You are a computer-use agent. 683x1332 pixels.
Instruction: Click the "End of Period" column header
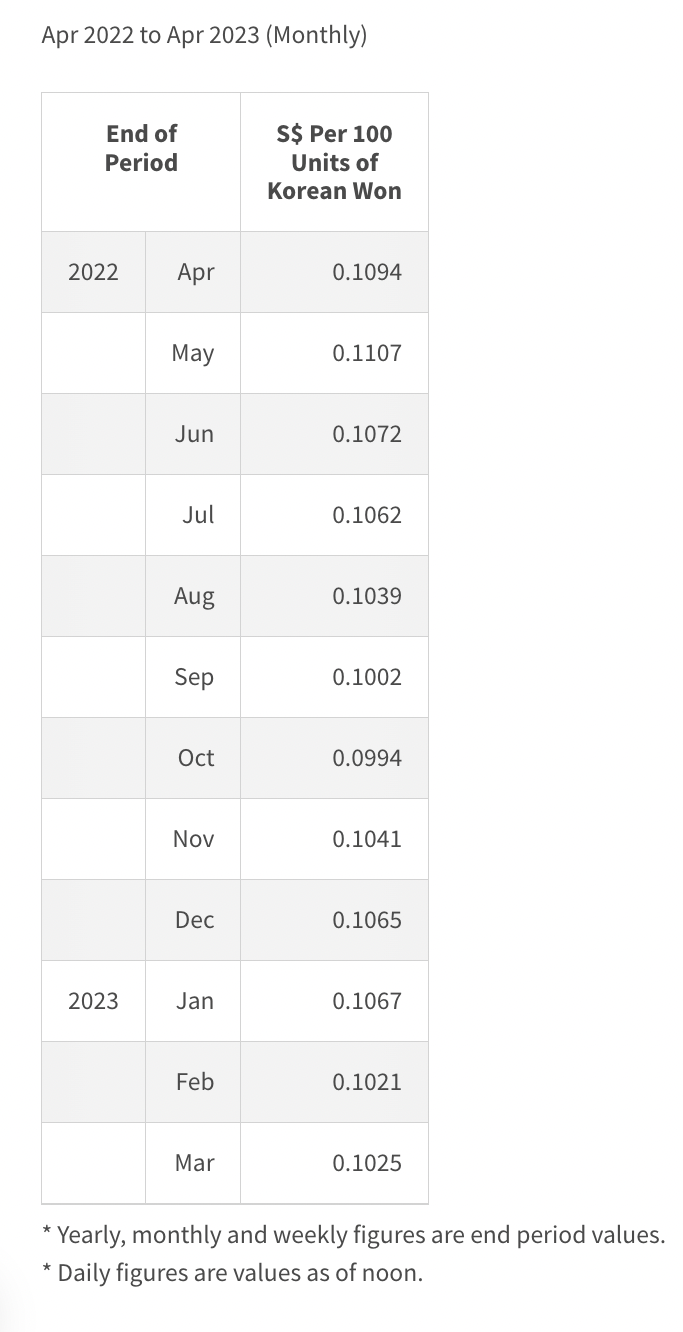[x=141, y=148]
